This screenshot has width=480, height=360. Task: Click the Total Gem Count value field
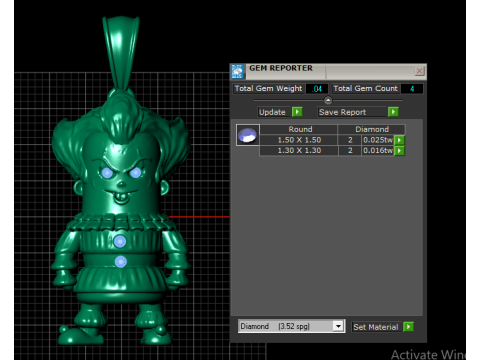[x=412, y=89]
